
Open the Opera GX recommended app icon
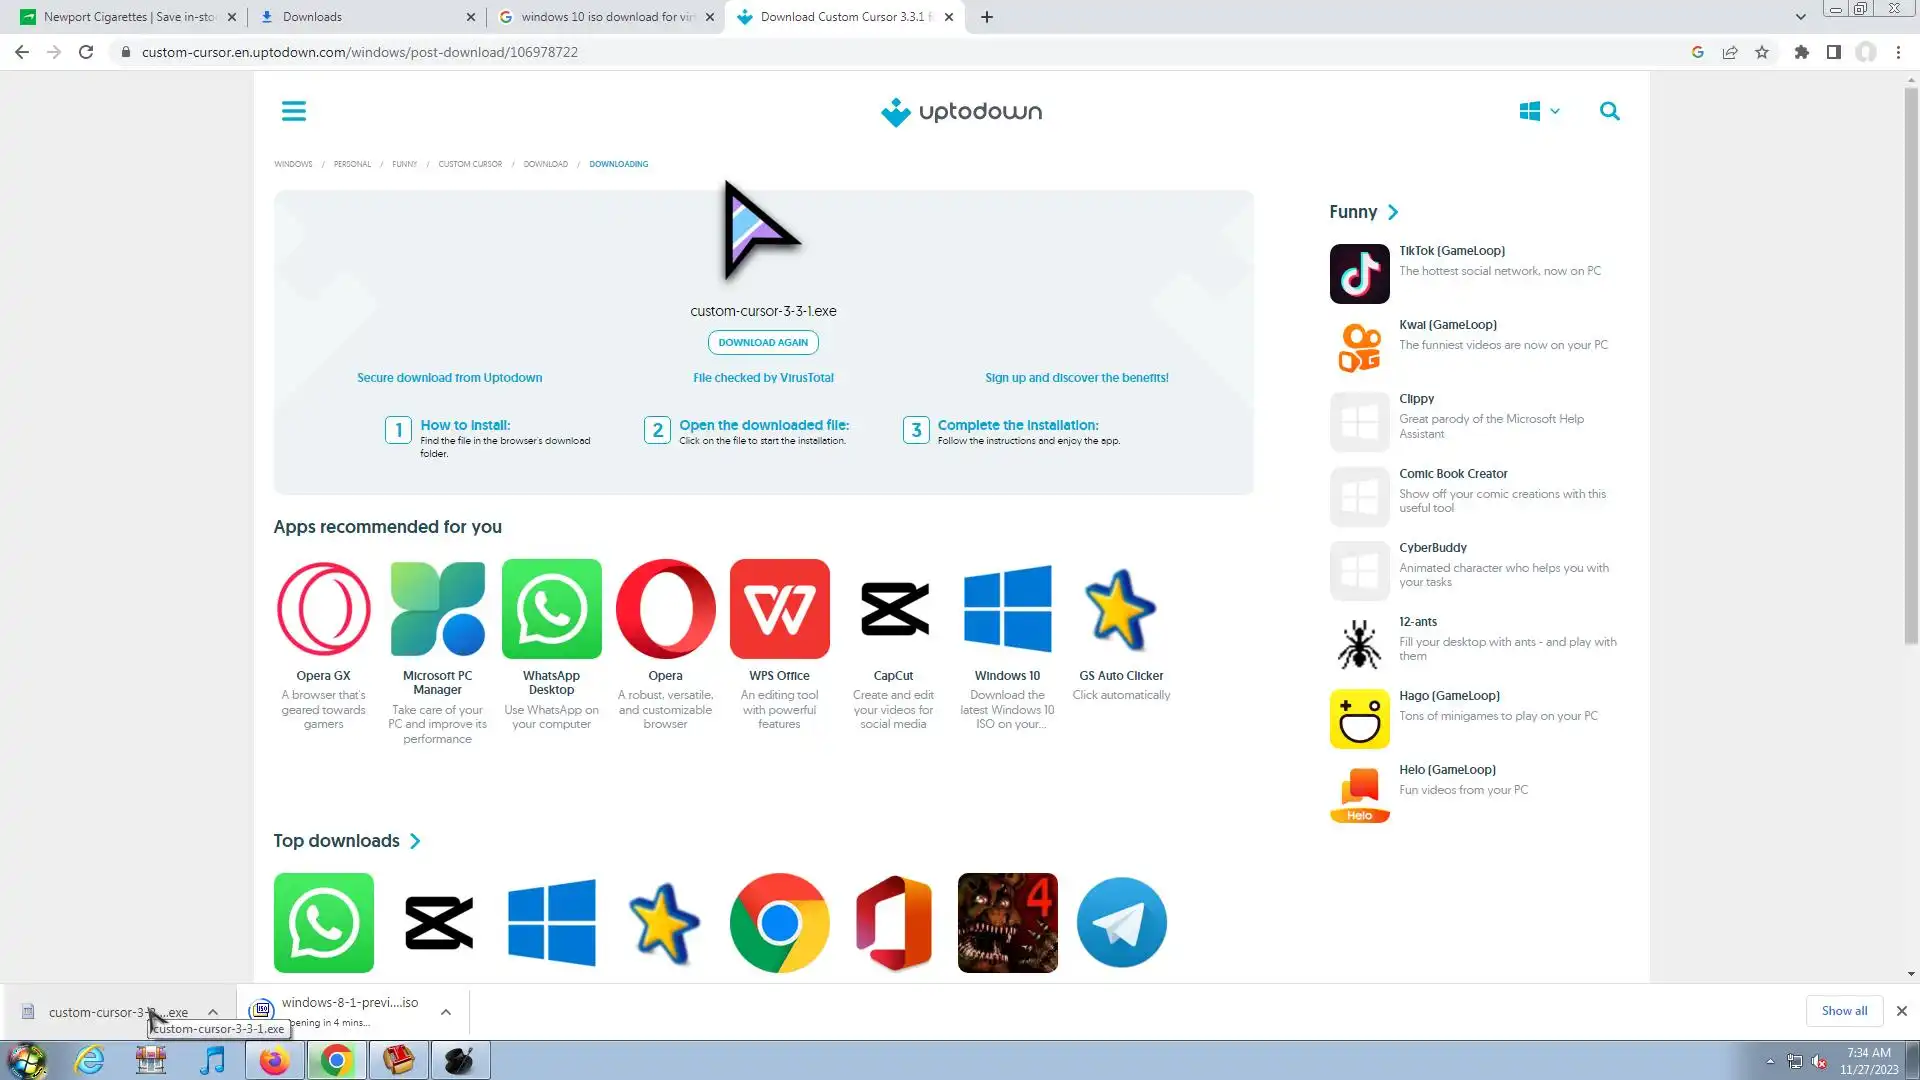coord(323,609)
